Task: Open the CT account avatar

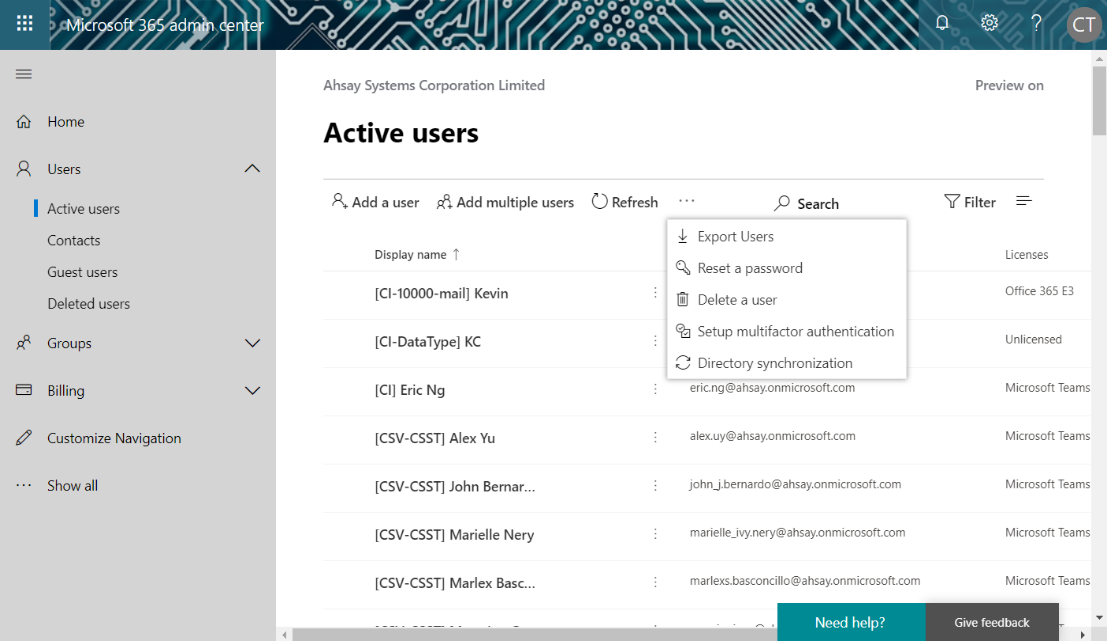Action: [x=1084, y=24]
